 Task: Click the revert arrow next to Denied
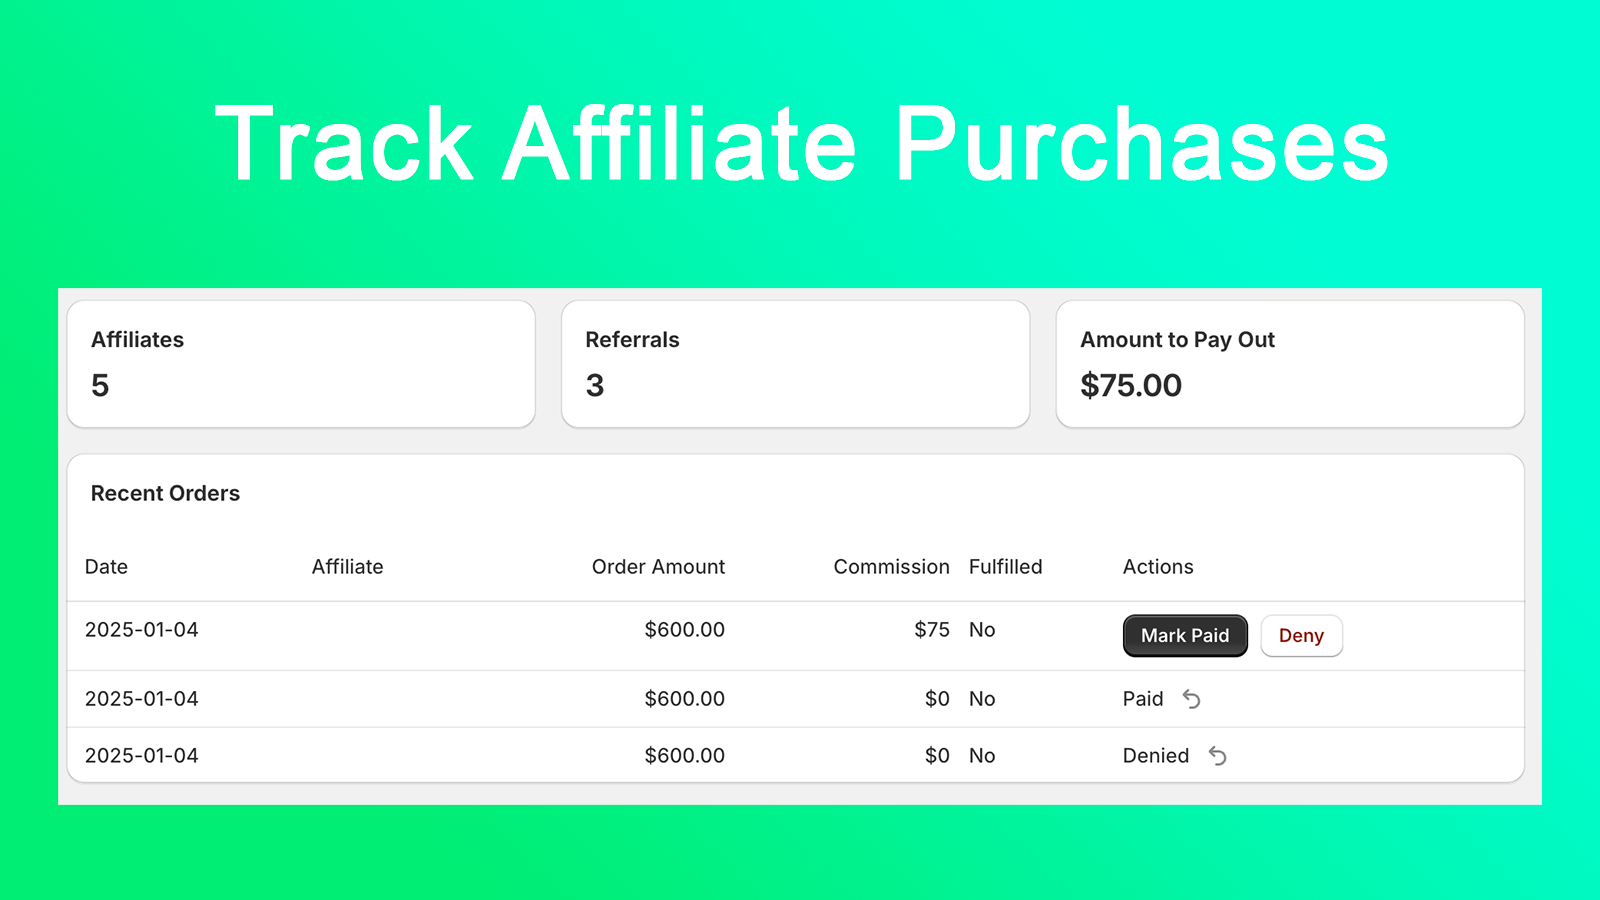click(1217, 756)
